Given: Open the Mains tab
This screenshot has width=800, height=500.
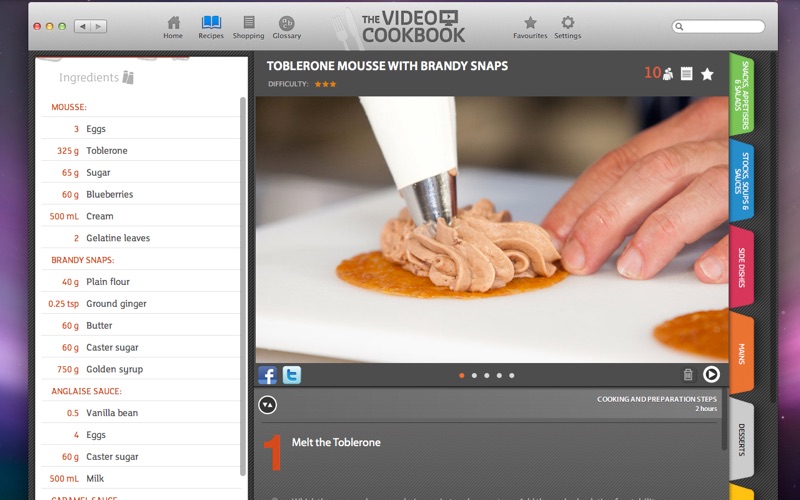Looking at the screenshot, I should click(x=742, y=353).
